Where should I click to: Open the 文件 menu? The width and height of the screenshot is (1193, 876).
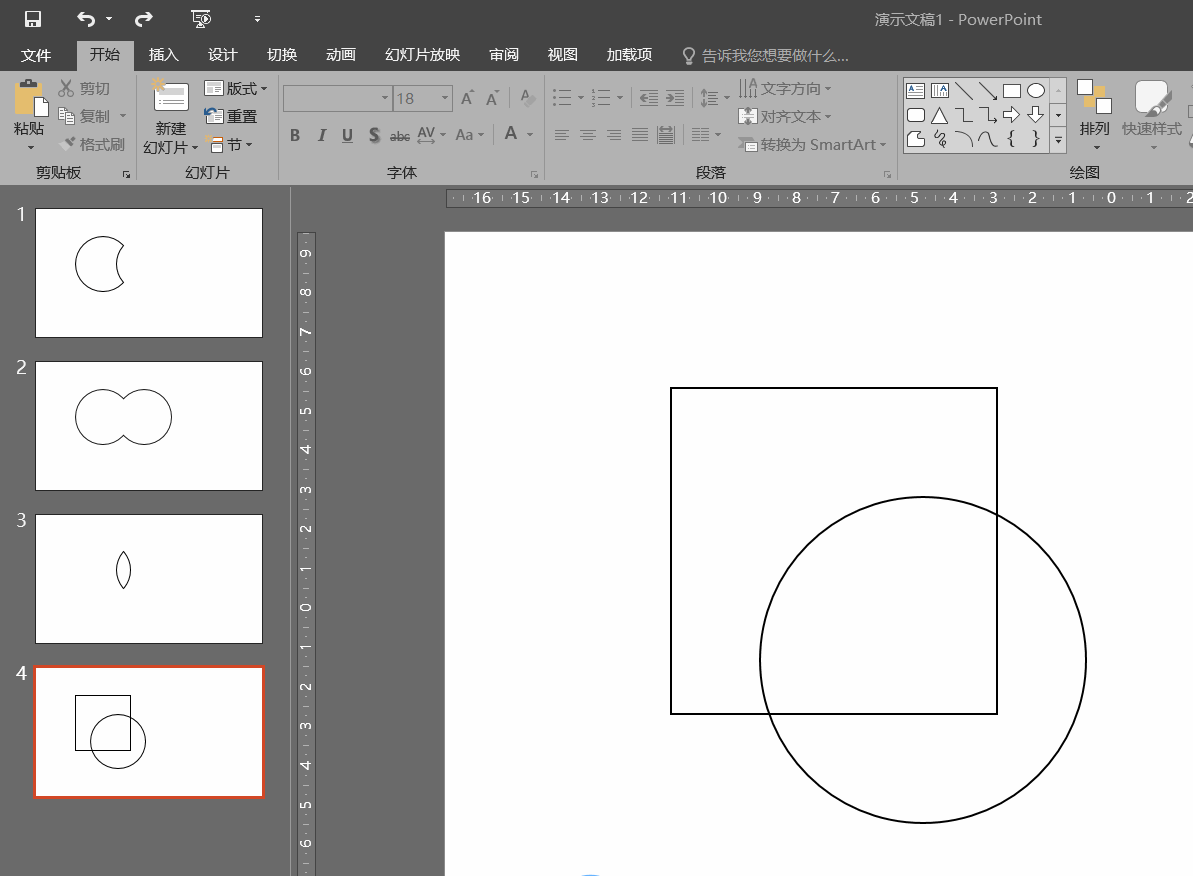point(36,55)
